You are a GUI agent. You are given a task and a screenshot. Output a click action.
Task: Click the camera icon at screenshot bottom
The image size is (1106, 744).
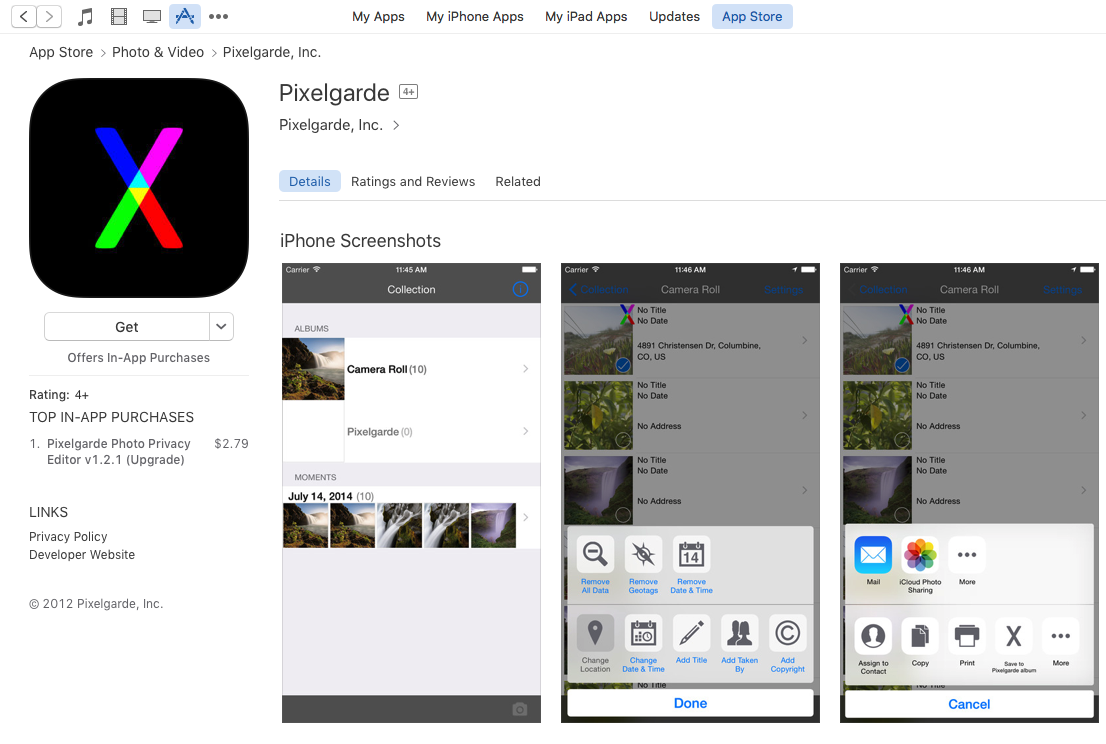click(x=520, y=709)
